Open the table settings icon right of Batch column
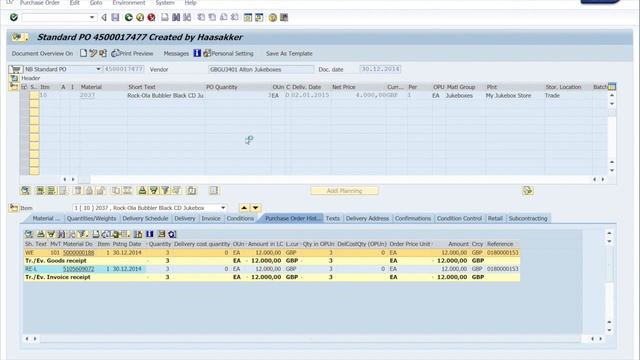Viewport: 640px width, 360px height. coord(611,87)
